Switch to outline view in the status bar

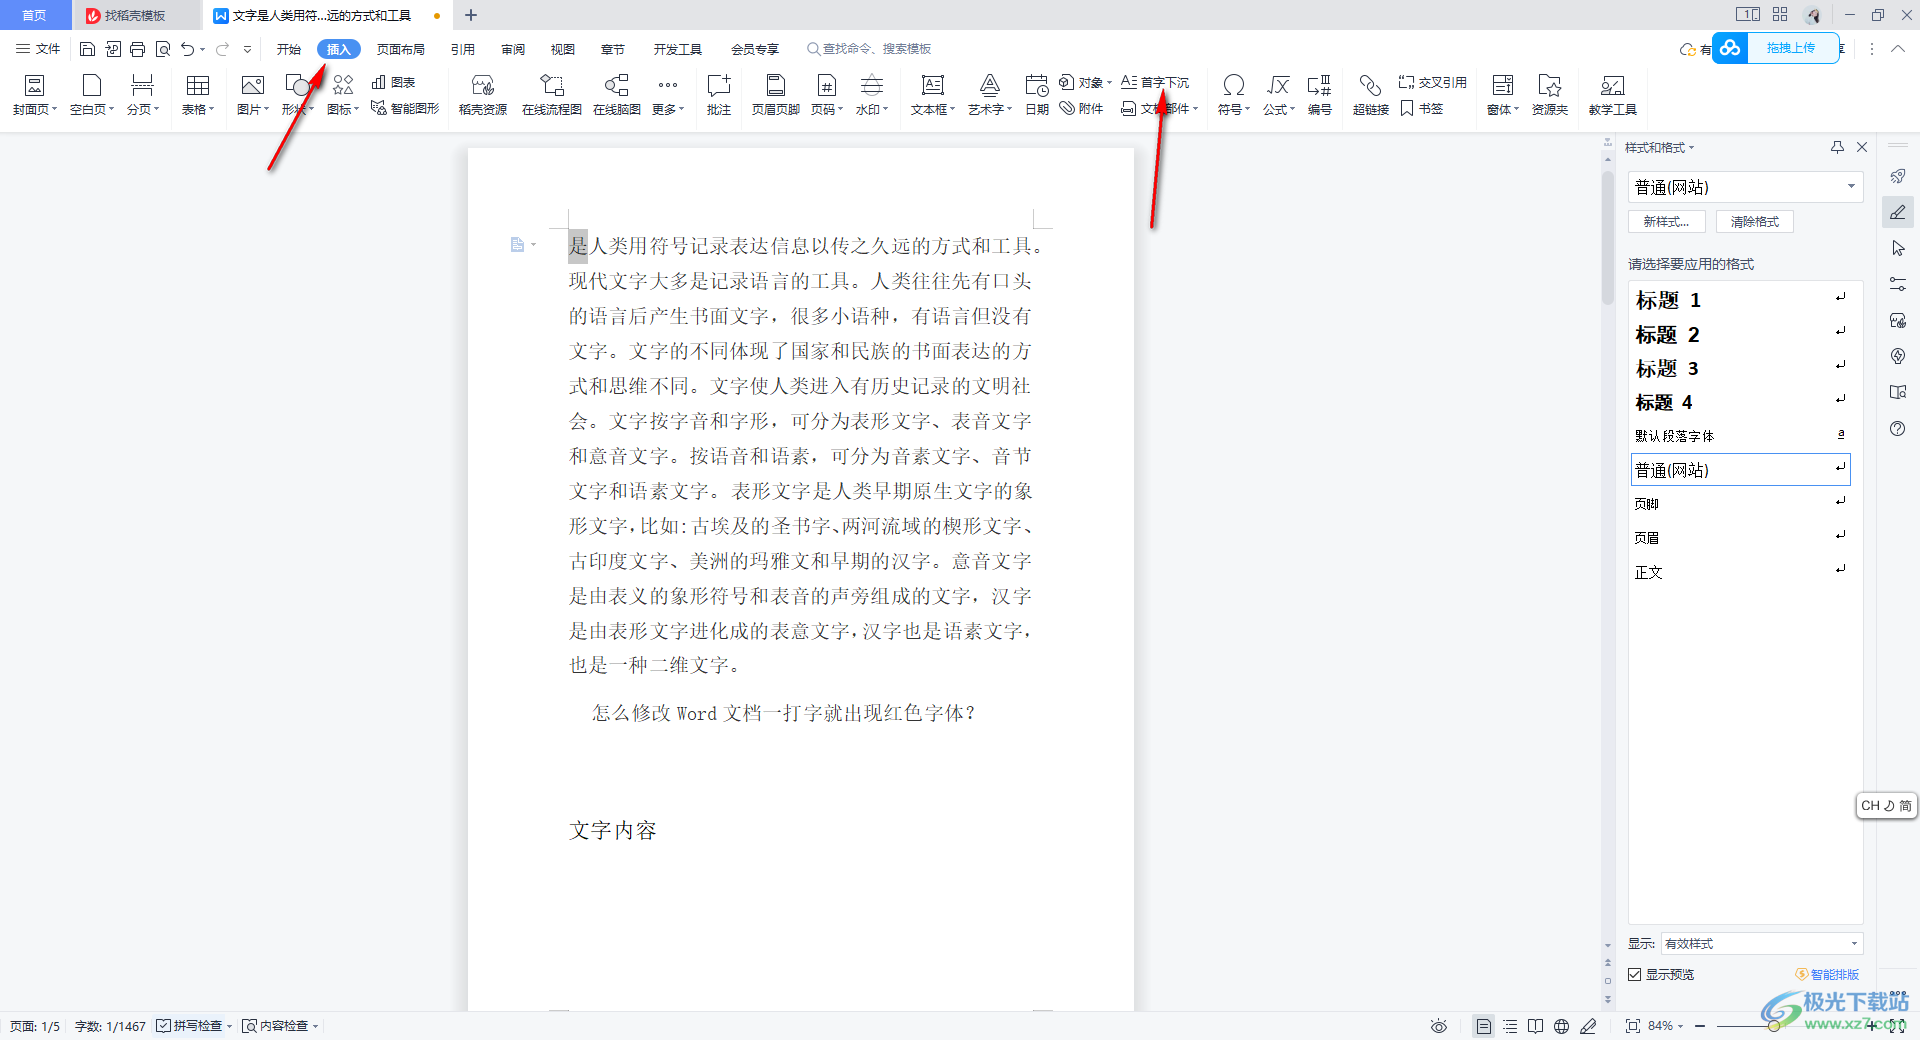coord(1510,1026)
